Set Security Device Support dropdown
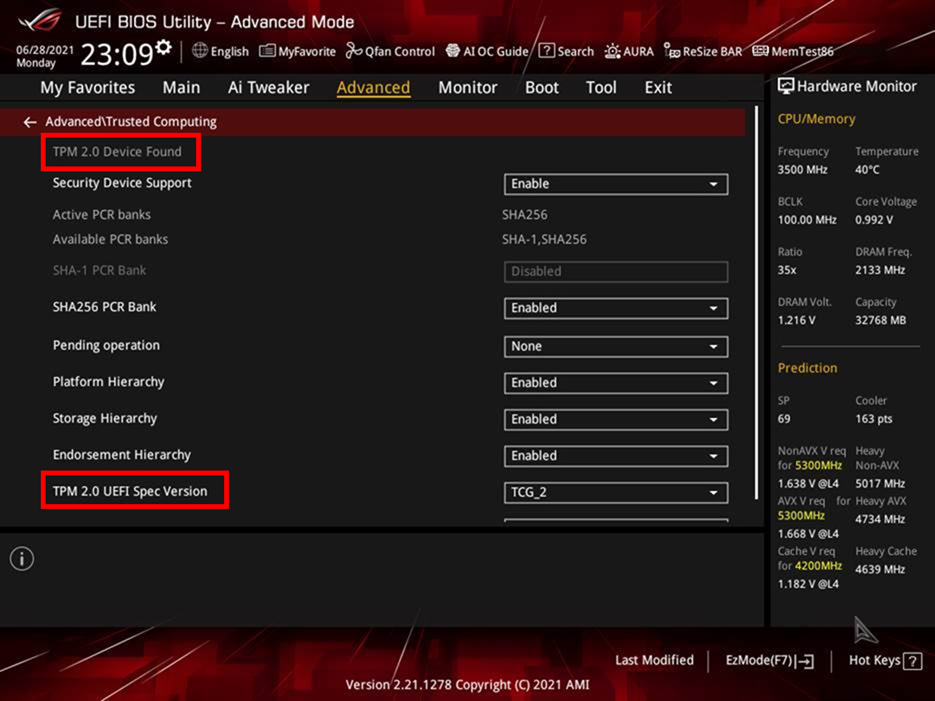This screenshot has width=935, height=701. click(615, 184)
